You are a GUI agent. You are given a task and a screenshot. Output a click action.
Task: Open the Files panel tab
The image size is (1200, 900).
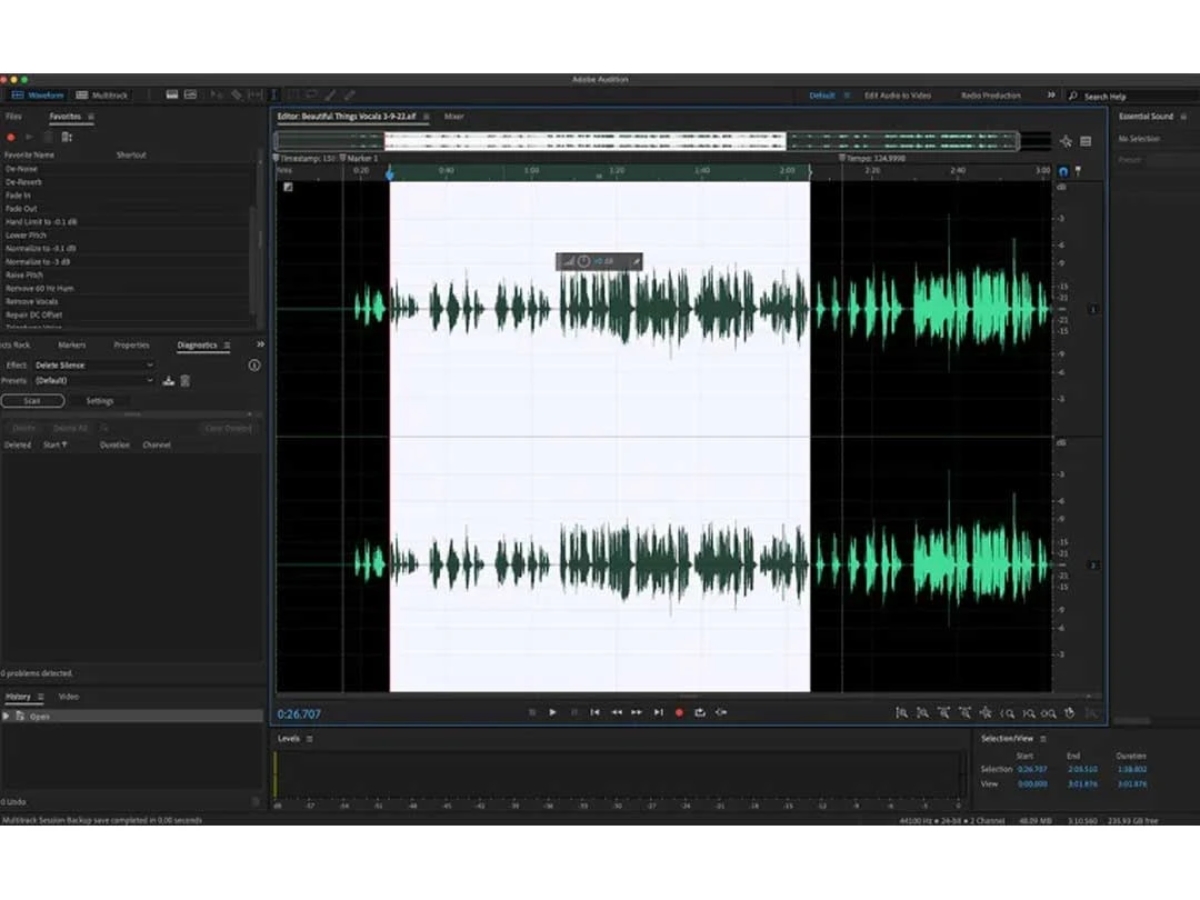[x=13, y=116]
